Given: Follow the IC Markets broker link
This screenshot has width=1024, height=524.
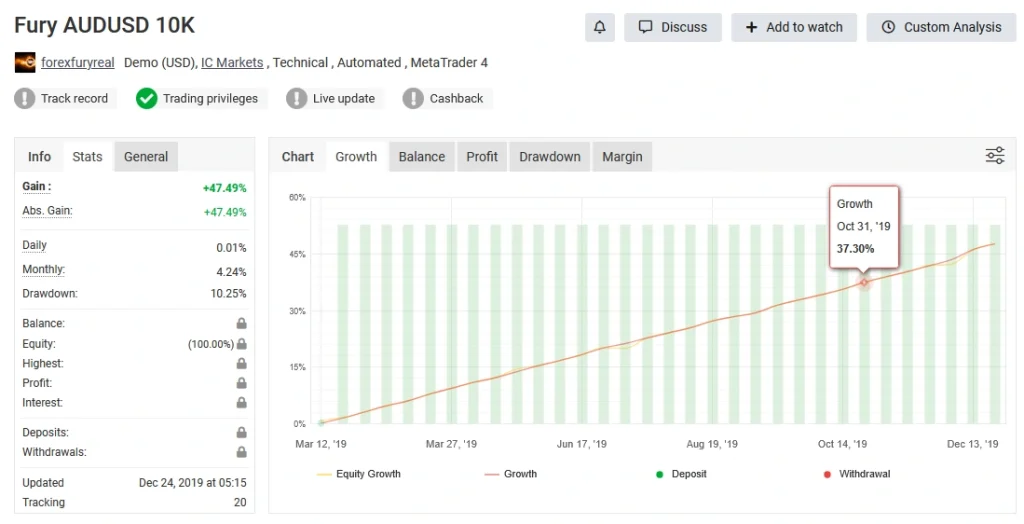Looking at the screenshot, I should tap(232, 63).
